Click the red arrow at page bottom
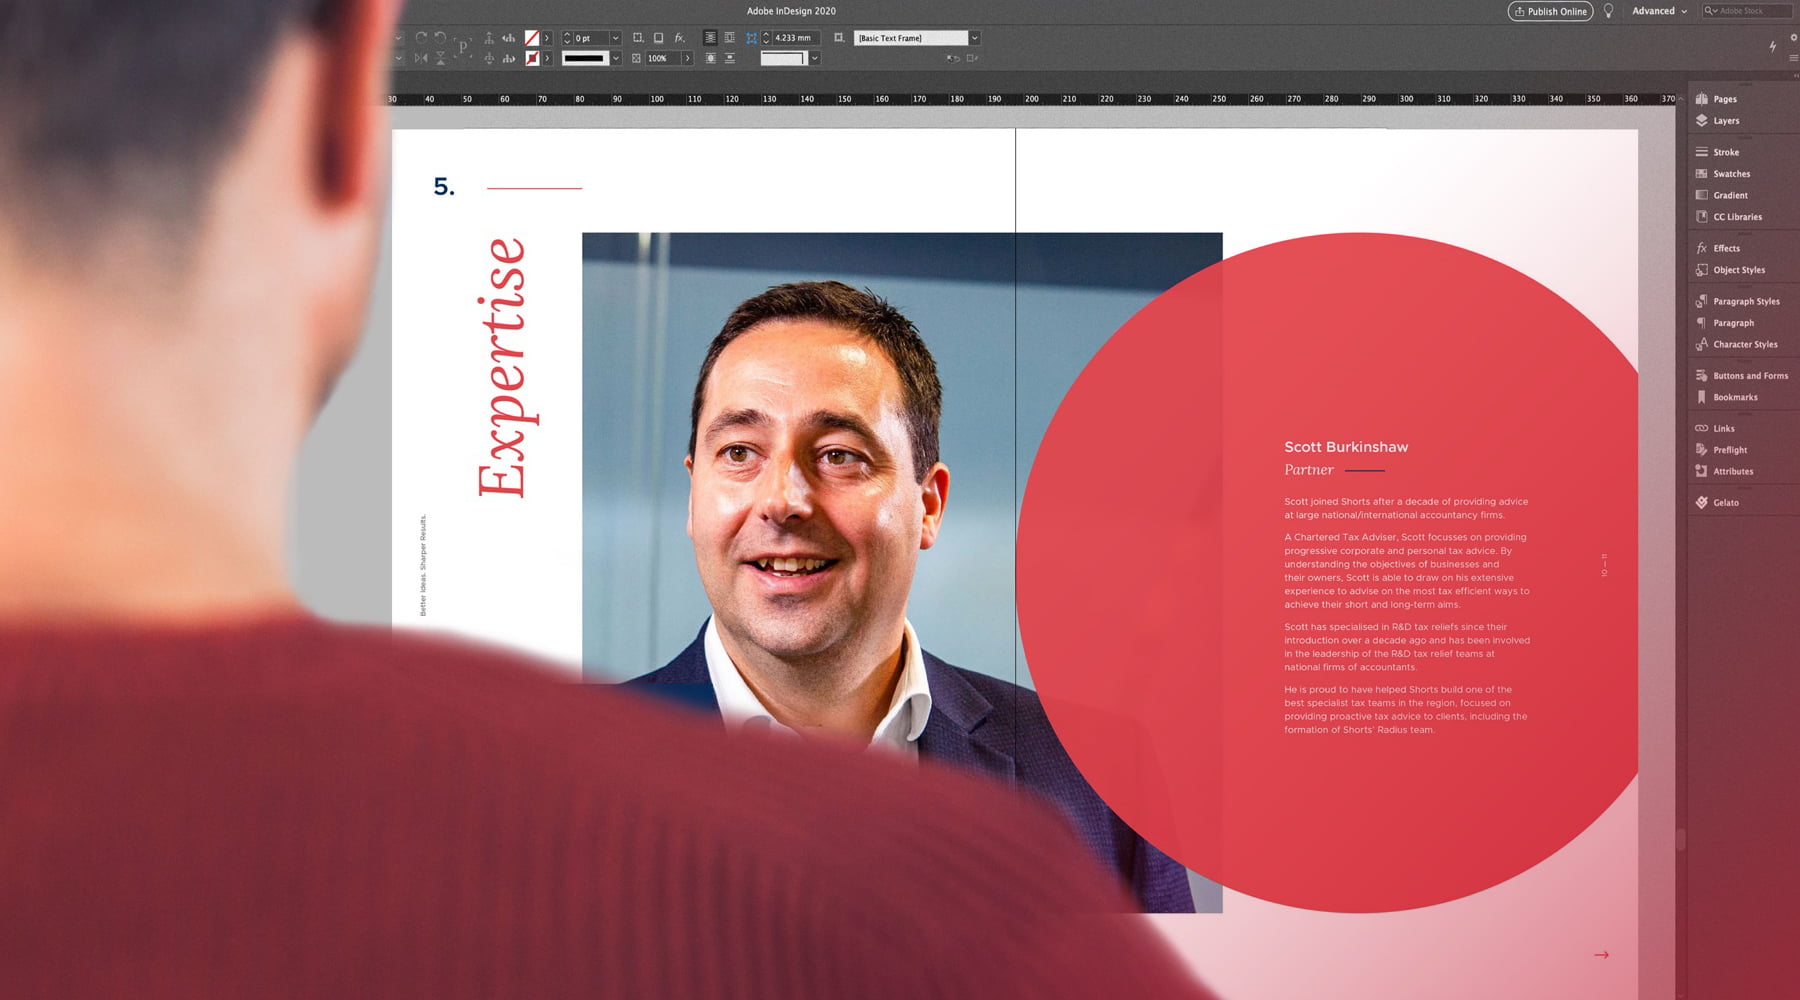This screenshot has width=1800, height=1000. (1601, 955)
